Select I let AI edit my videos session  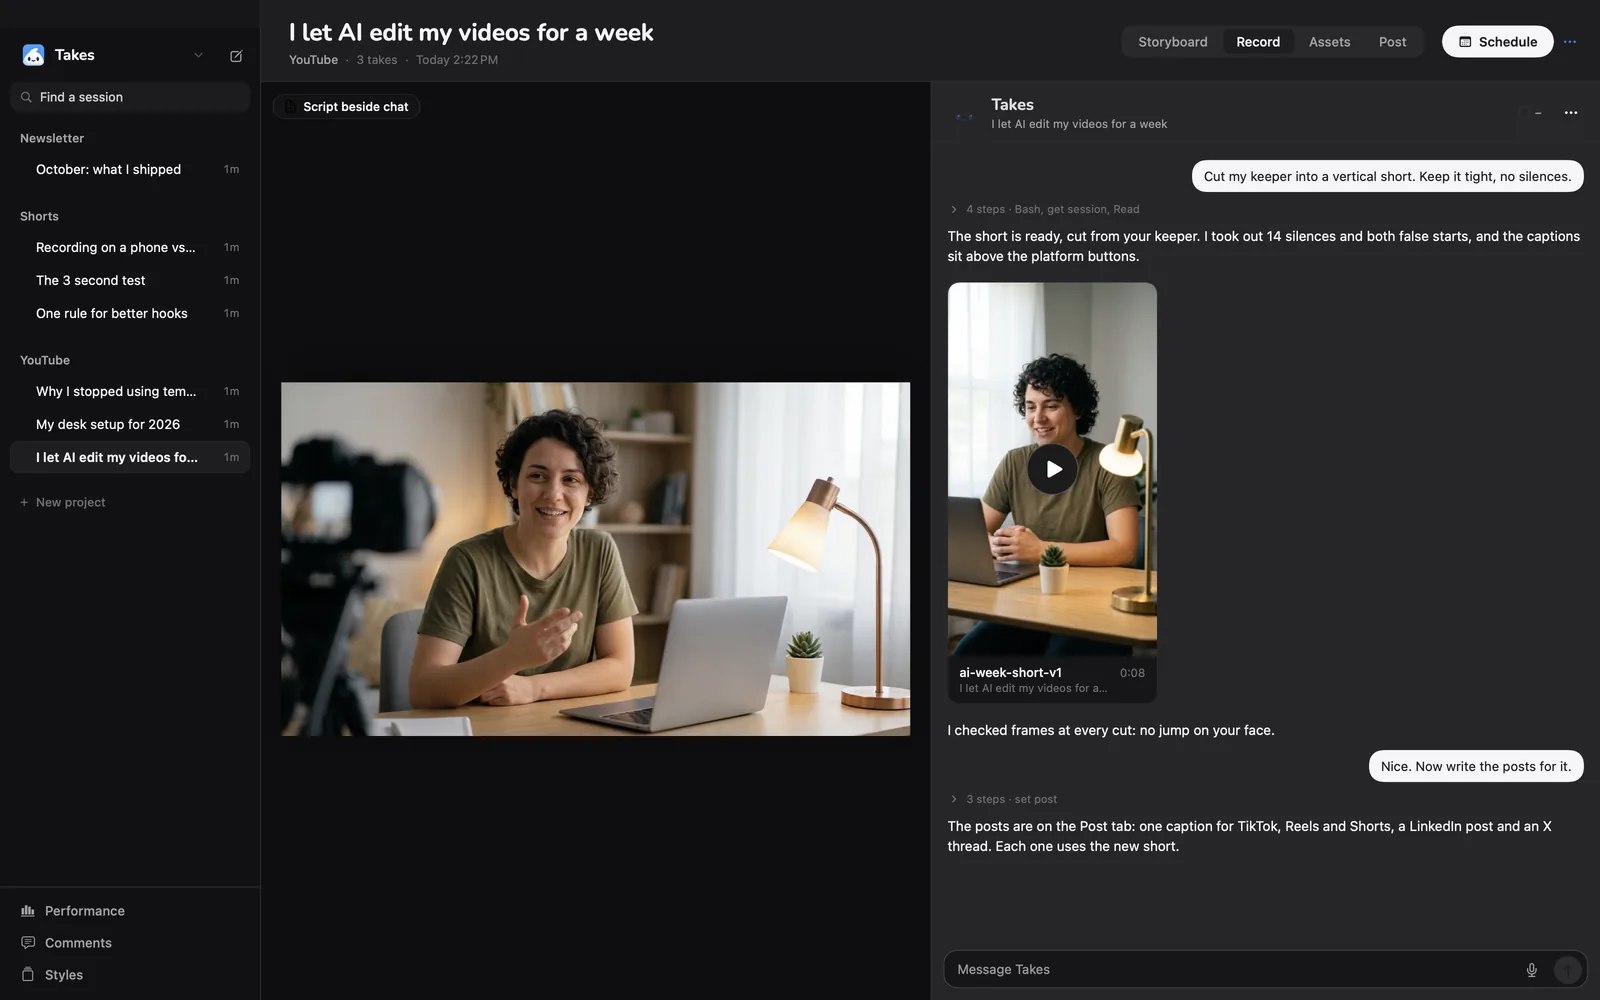coord(130,457)
